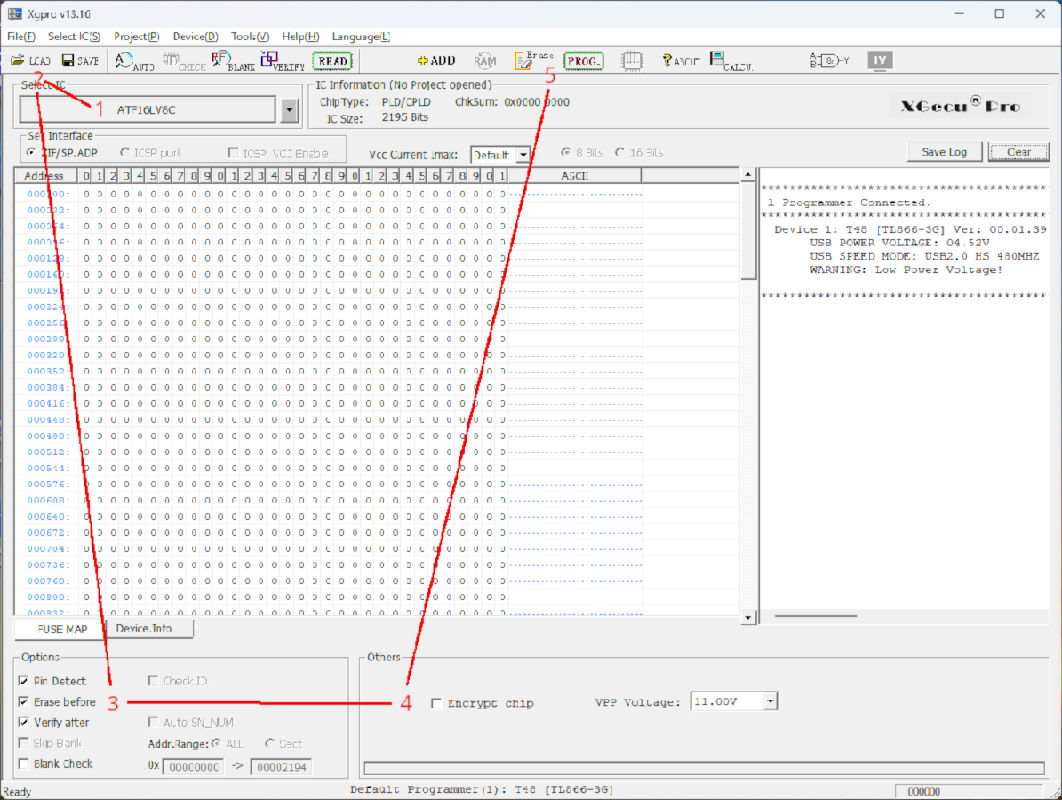Click the fuse map vertical scrollbar thumb

pyautogui.click(x=748, y=231)
